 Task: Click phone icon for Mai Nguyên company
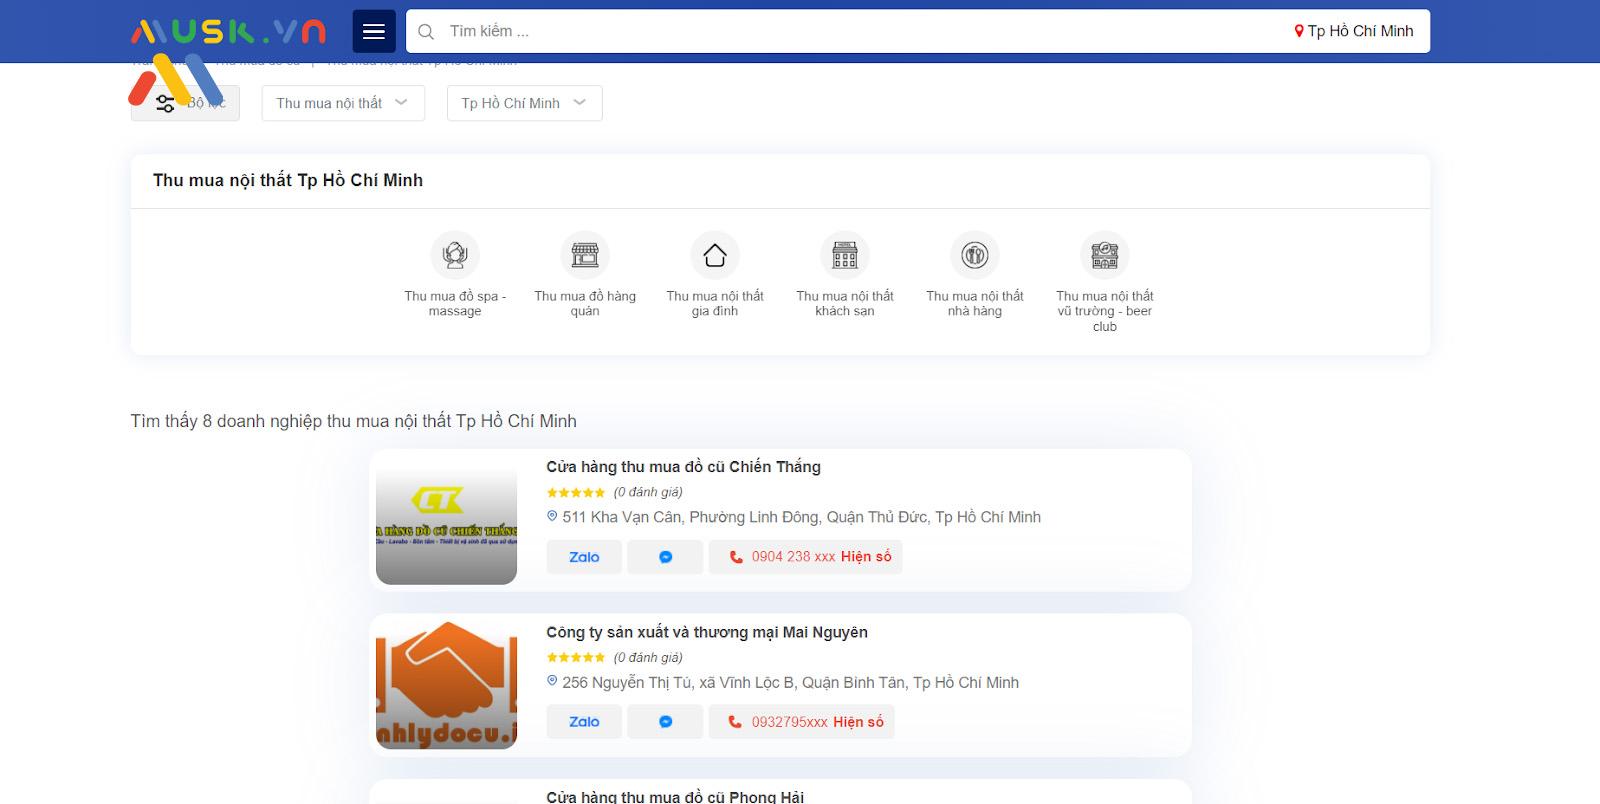tap(736, 722)
